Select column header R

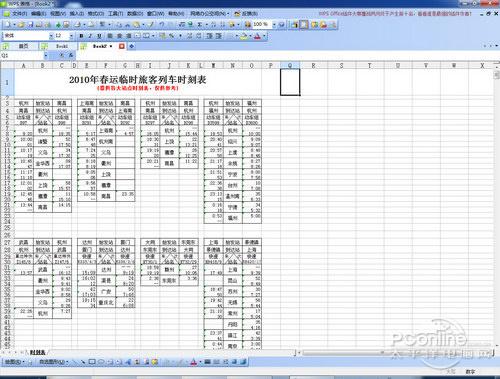click(x=313, y=66)
